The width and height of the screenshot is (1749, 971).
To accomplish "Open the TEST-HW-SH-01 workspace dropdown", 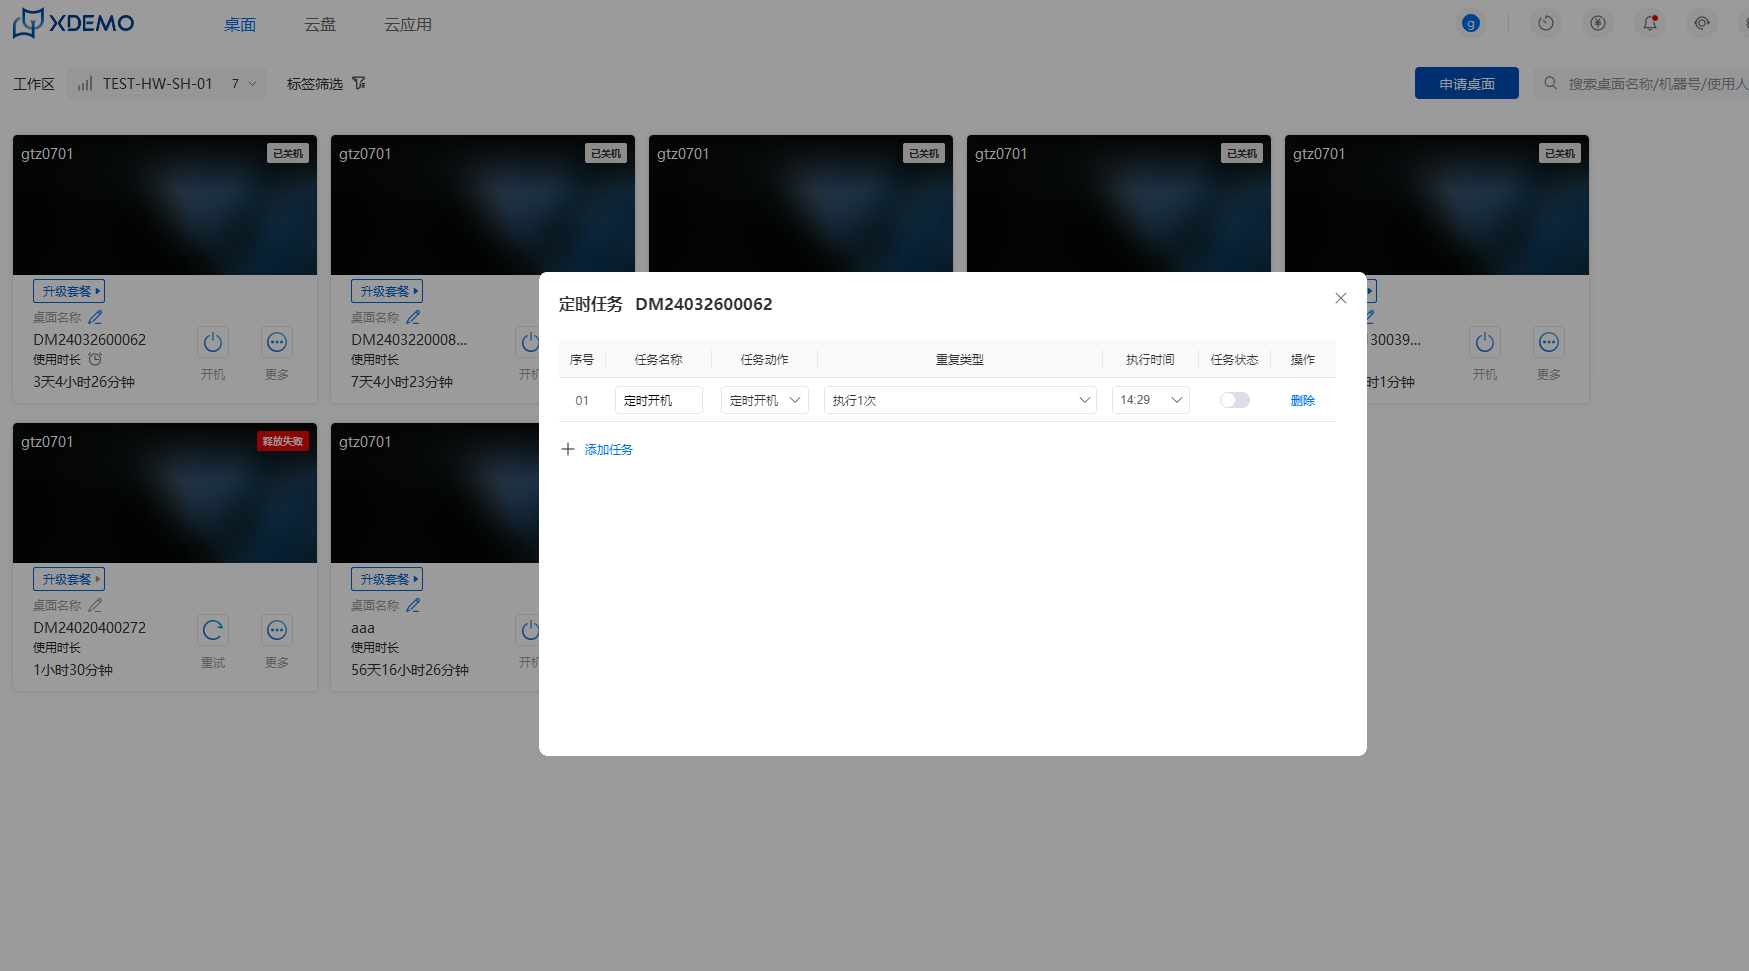I will click(x=167, y=84).
